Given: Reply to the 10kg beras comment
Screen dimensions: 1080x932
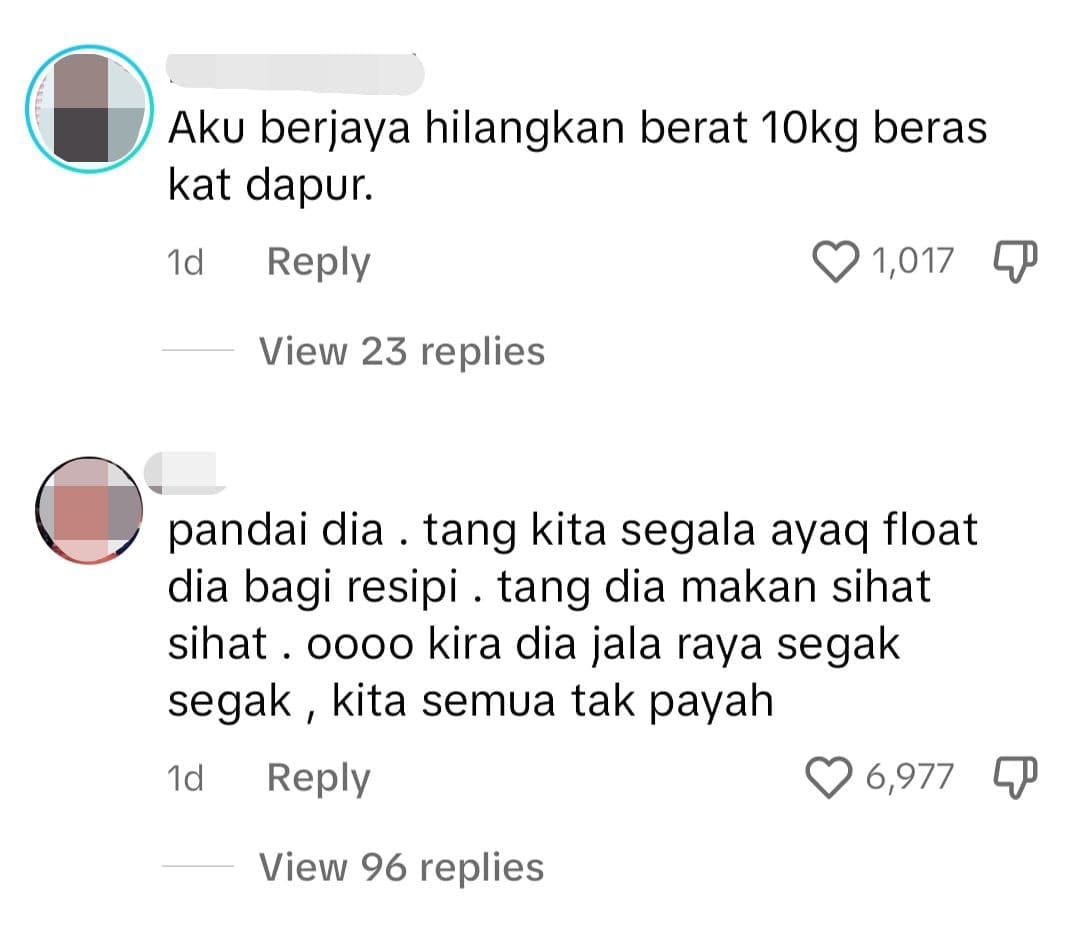Looking at the screenshot, I should tap(318, 262).
